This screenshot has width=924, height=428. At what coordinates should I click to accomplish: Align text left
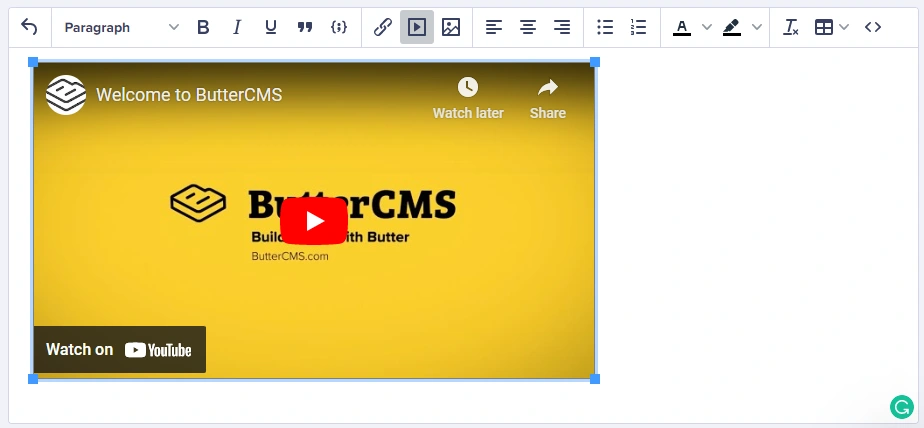[x=494, y=27]
